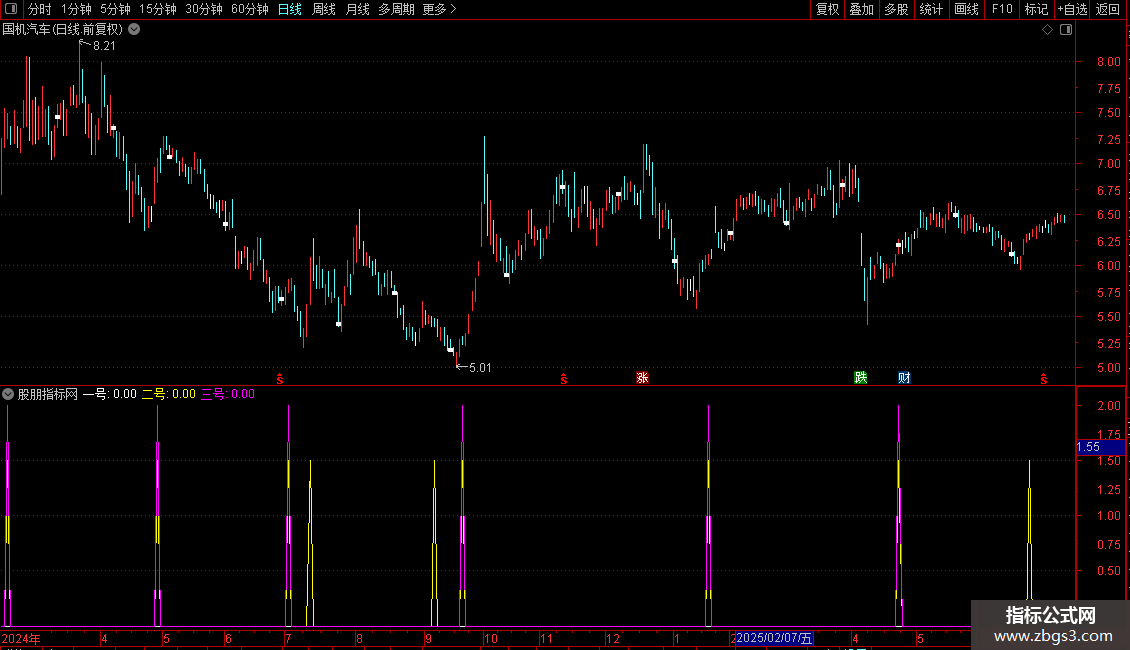This screenshot has width=1130, height=650.
Task: Click the 三号: 0.00 indicator value
Action: pyautogui.click(x=228, y=394)
